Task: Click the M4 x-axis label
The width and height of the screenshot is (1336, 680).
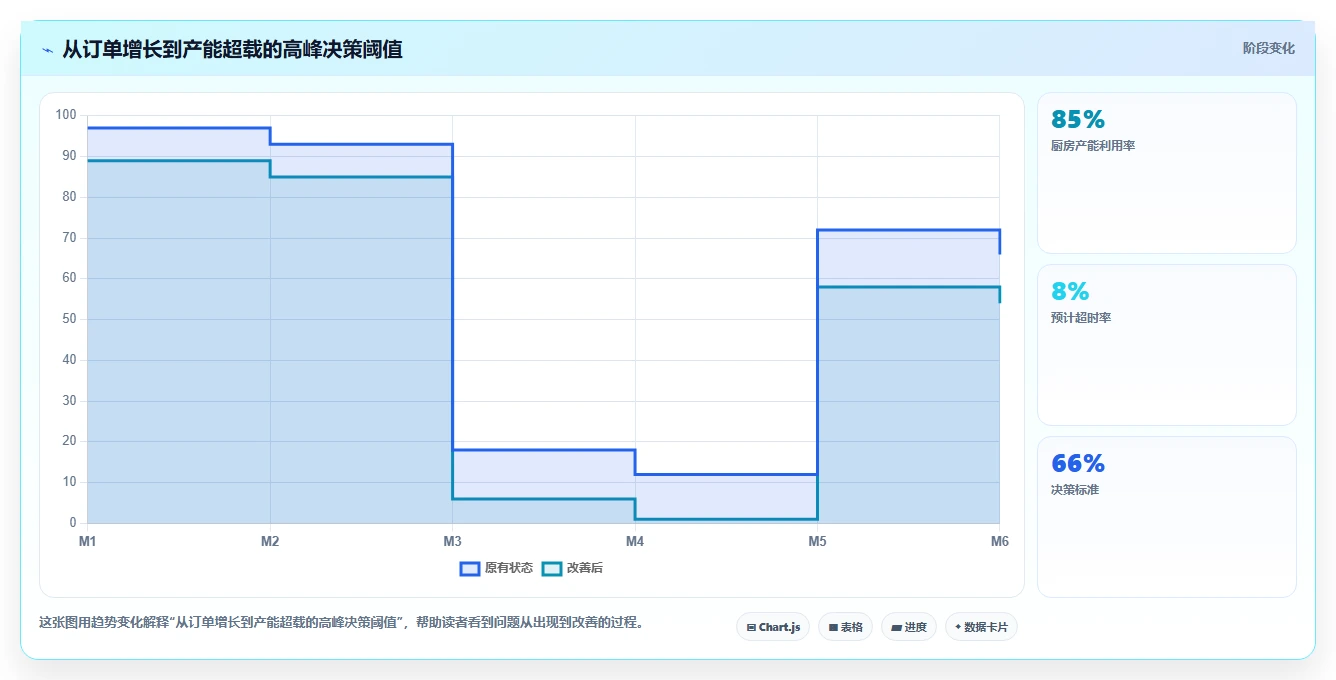Action: (x=635, y=541)
